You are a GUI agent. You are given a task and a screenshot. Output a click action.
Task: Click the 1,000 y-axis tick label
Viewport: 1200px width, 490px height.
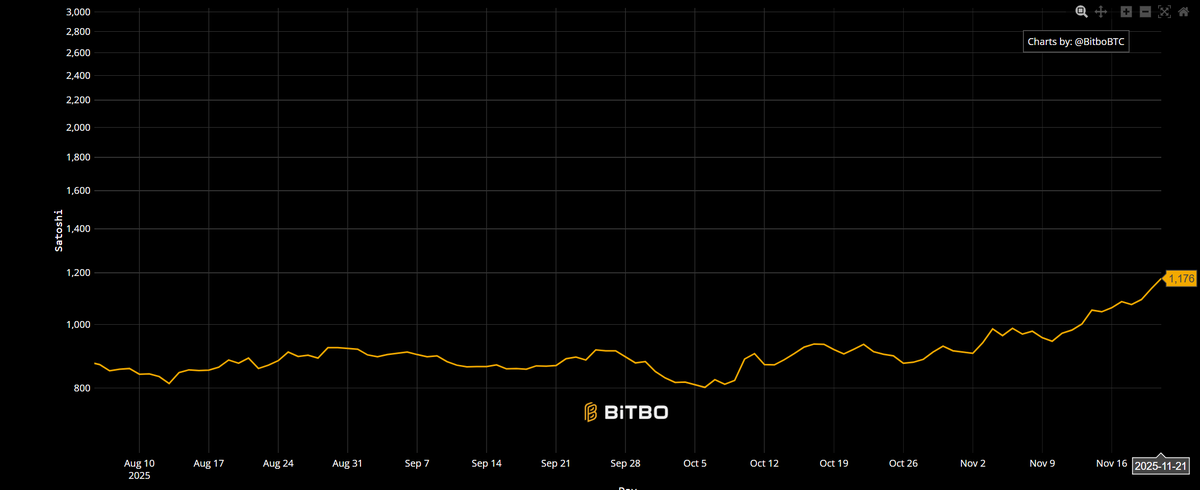click(78, 325)
